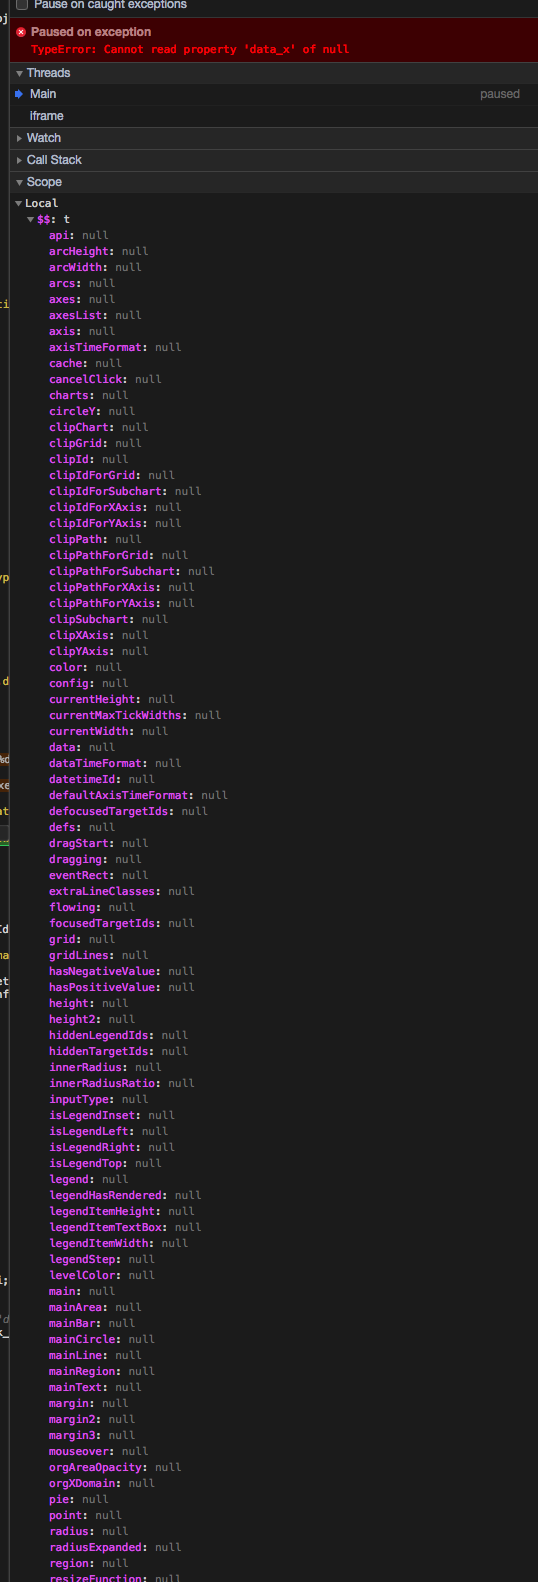
Task: Select 'axisTimeFormat: null' row
Action: 115,347
